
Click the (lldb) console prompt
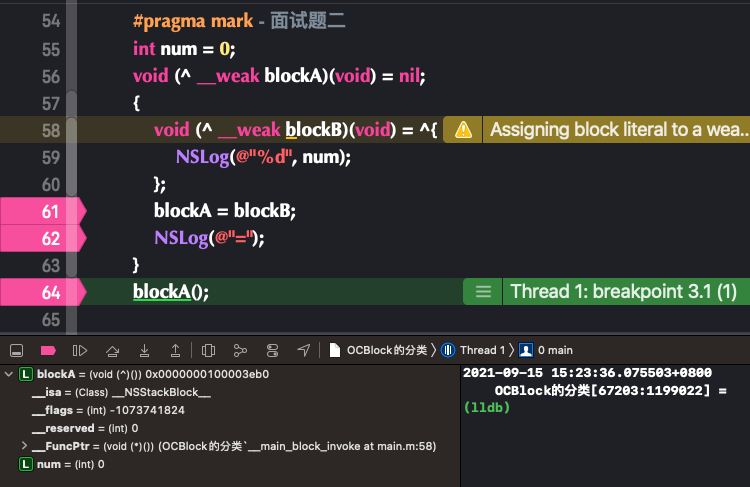pyautogui.click(x=487, y=408)
